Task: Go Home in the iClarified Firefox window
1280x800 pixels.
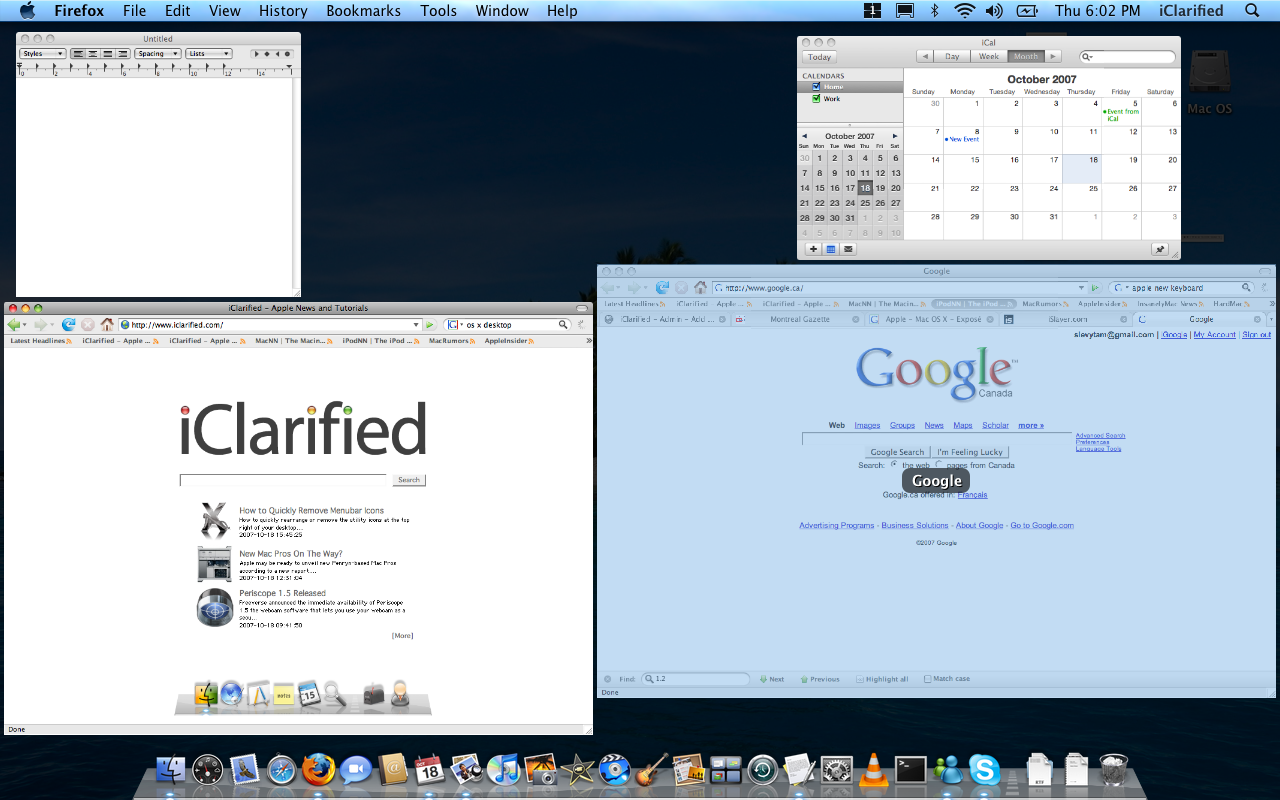Action: coord(107,325)
